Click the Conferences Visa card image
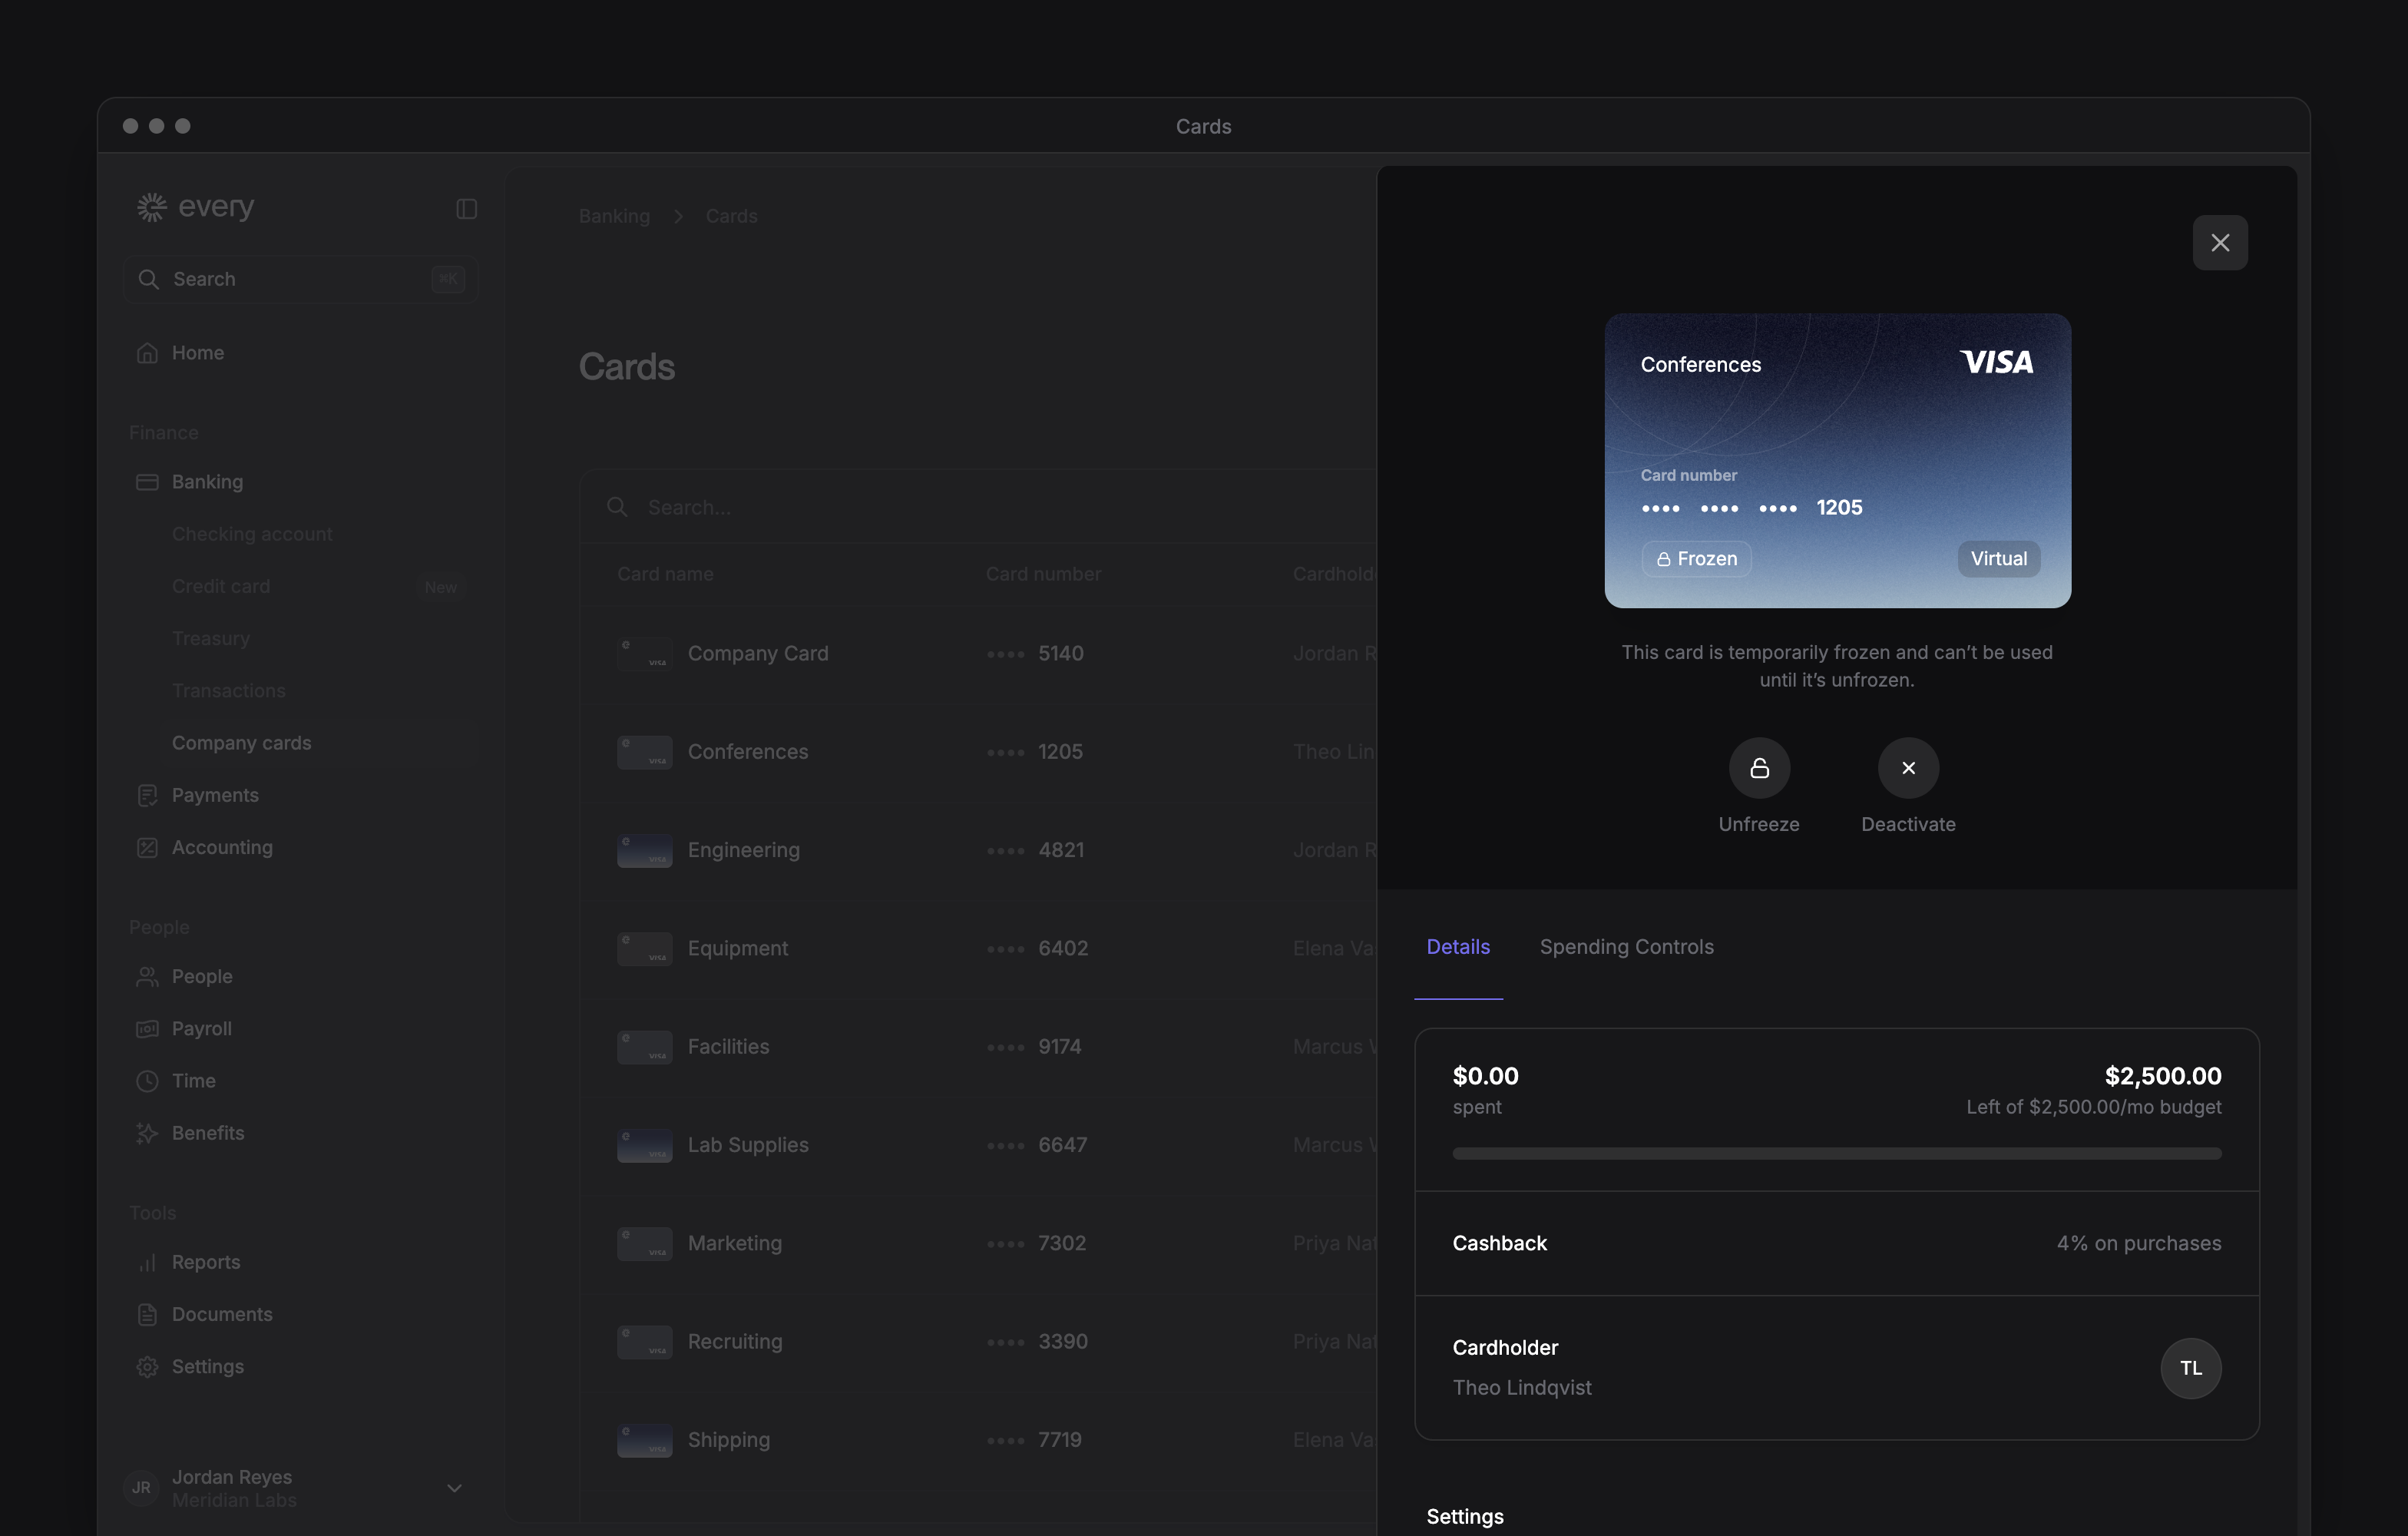The image size is (2408, 1536). [x=1837, y=460]
